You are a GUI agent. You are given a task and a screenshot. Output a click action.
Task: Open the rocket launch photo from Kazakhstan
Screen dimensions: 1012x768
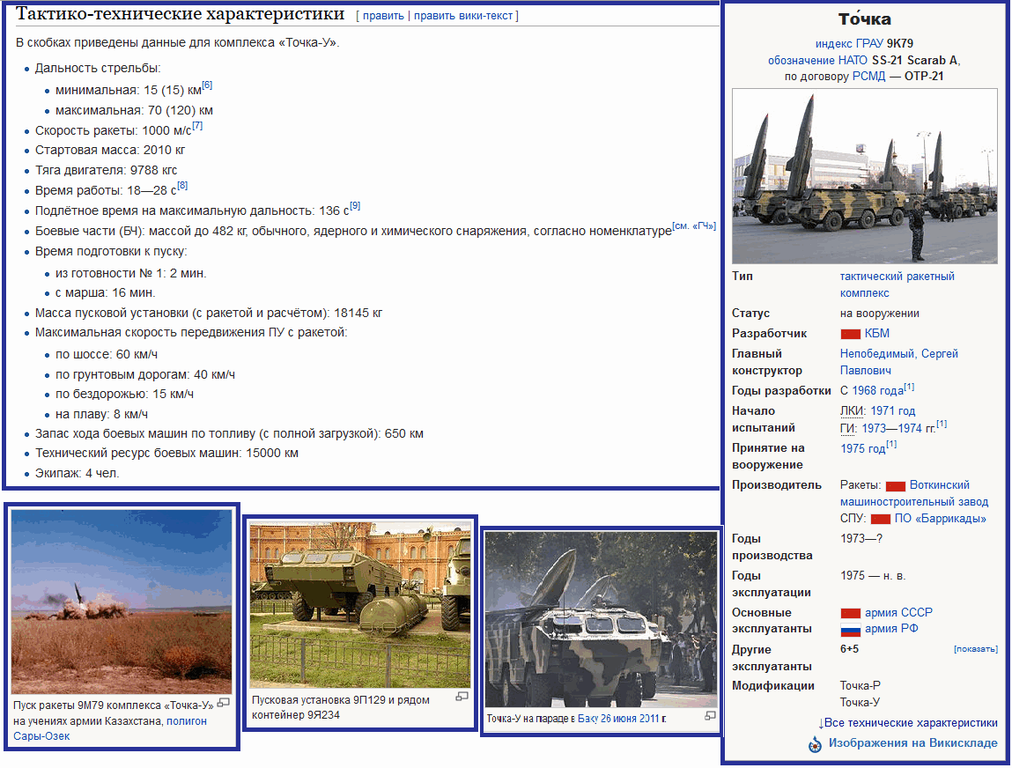[121, 601]
